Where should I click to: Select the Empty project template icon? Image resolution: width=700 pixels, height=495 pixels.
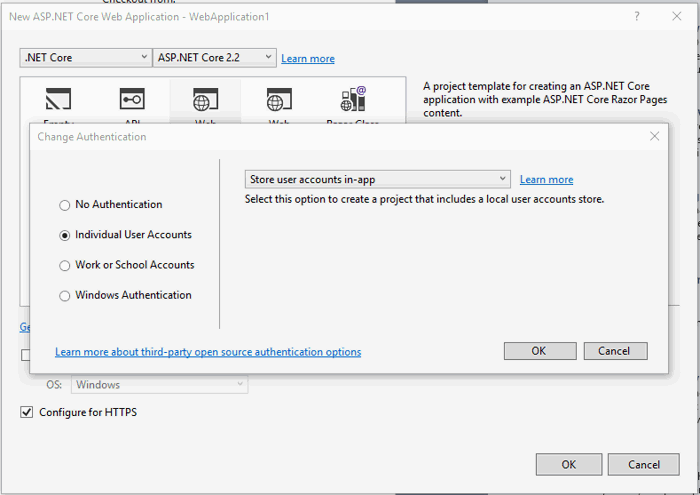[x=59, y=101]
